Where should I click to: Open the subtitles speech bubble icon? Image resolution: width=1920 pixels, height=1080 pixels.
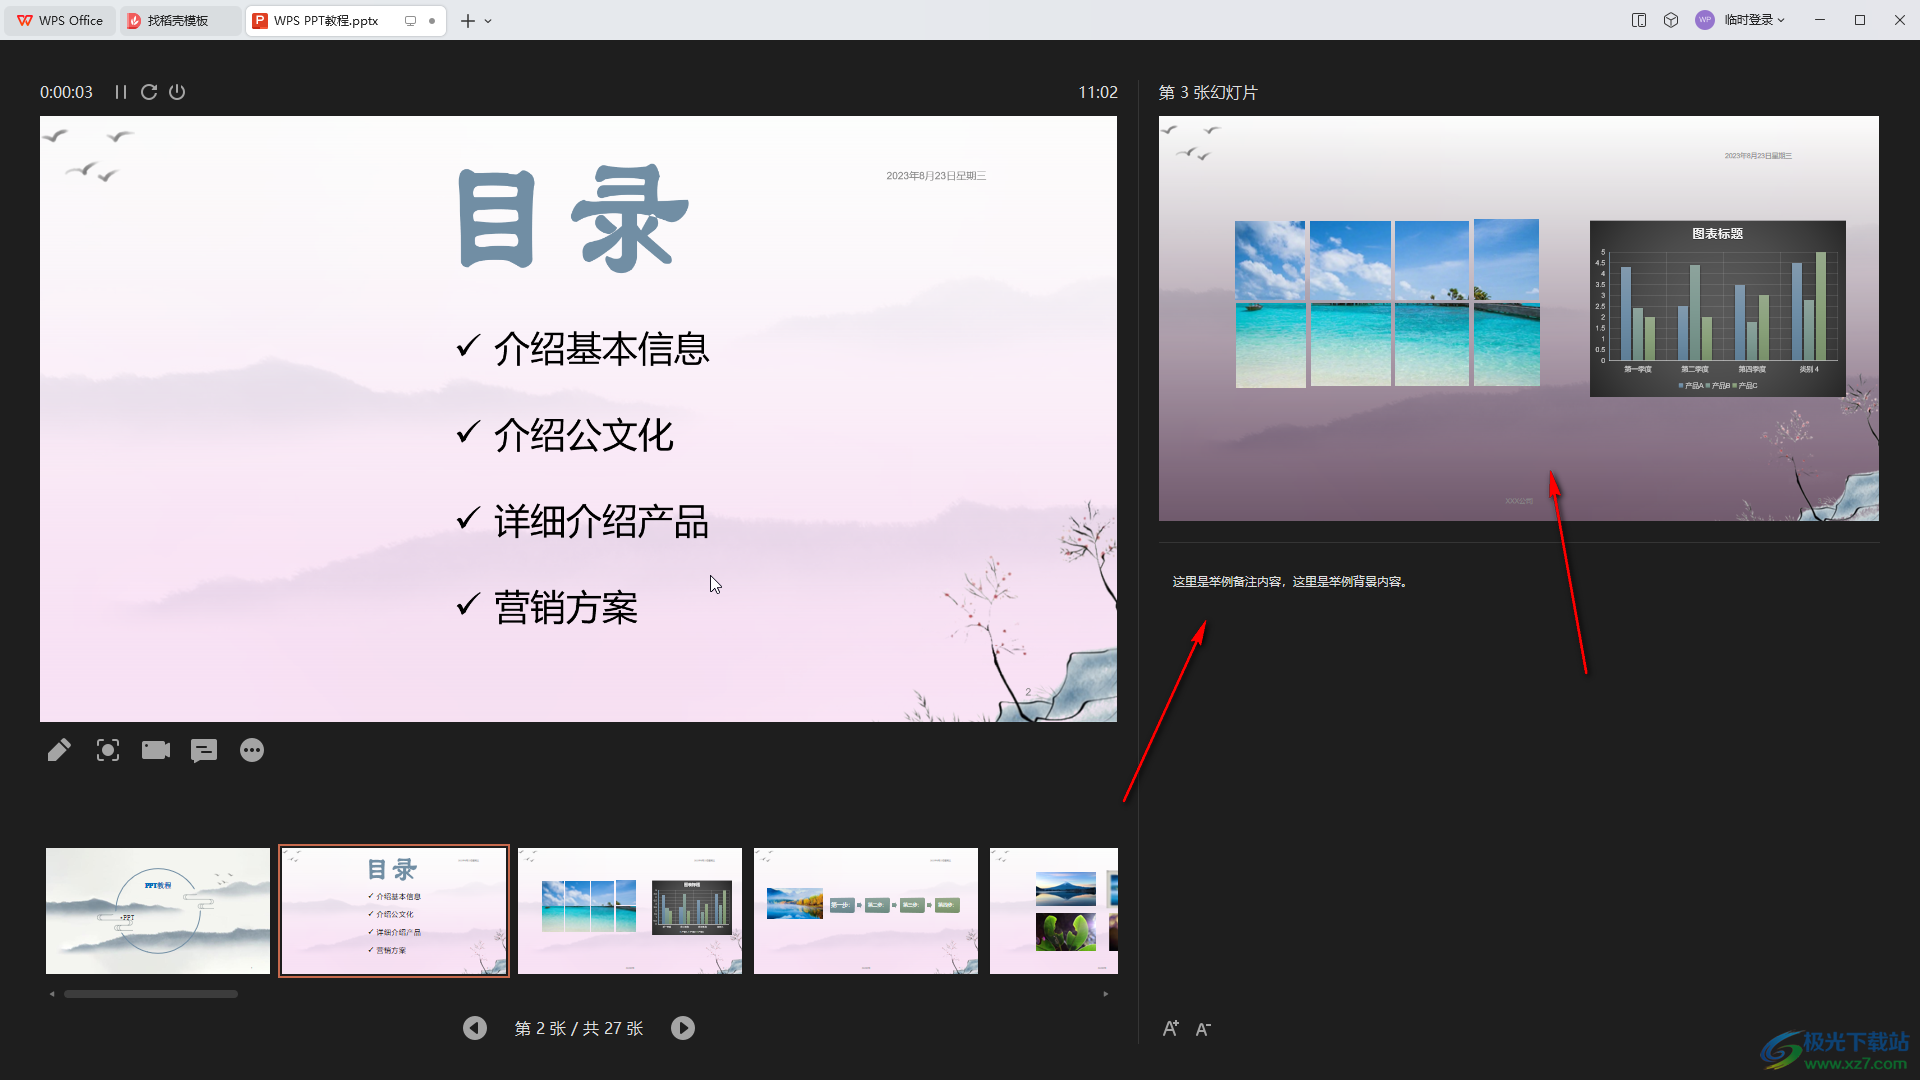[204, 750]
